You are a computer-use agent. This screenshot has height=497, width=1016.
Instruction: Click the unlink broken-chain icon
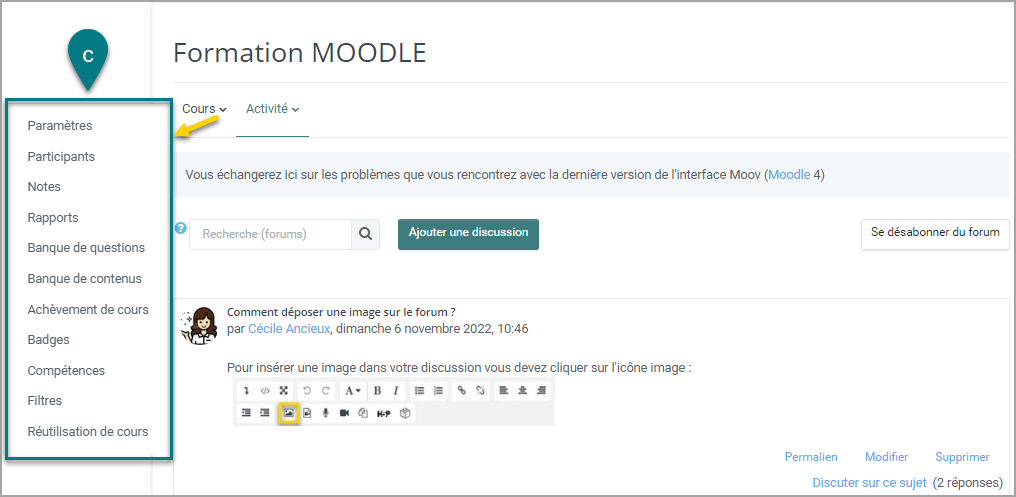480,391
